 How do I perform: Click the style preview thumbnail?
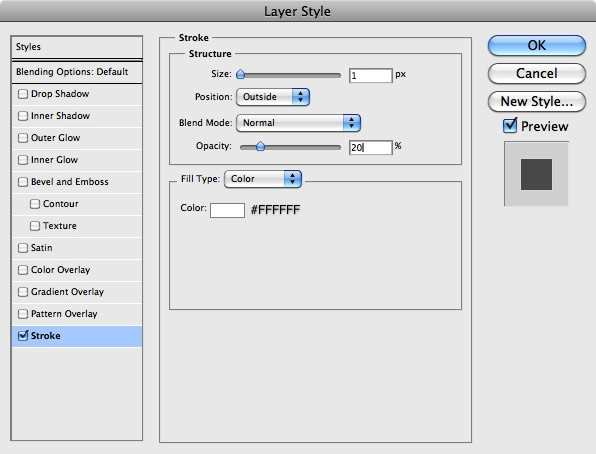536,174
